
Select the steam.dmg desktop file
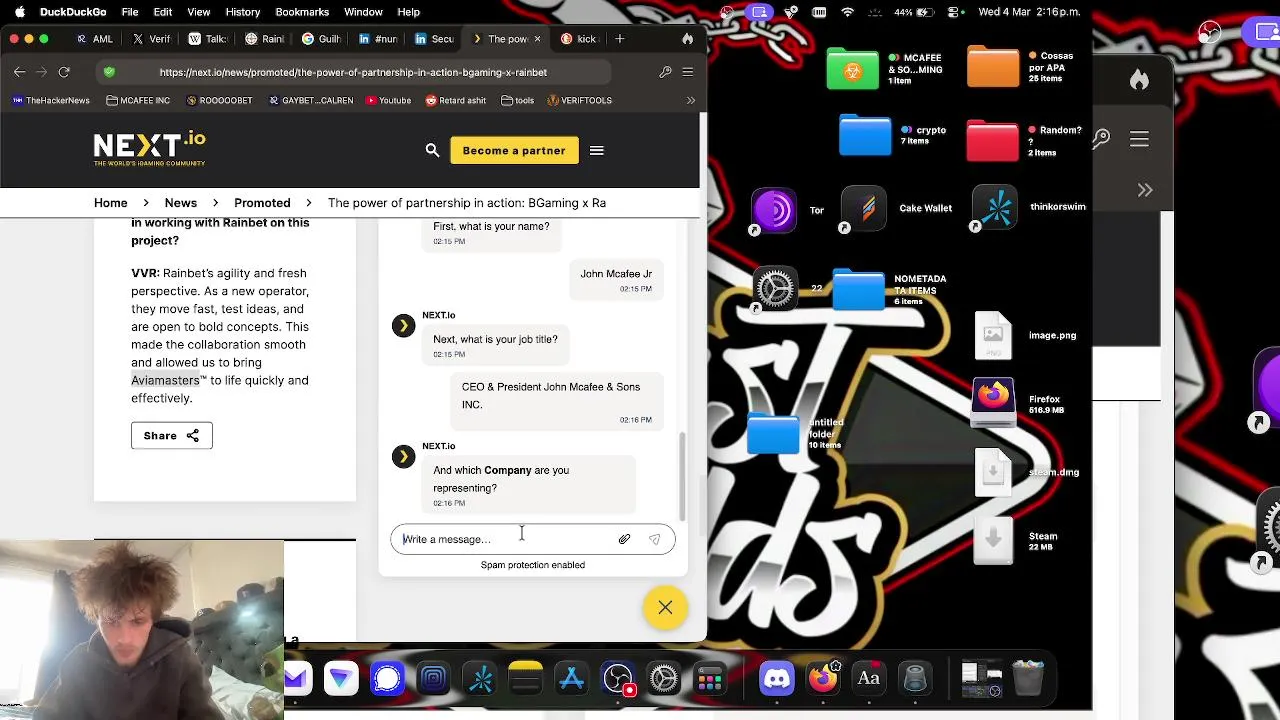point(993,472)
